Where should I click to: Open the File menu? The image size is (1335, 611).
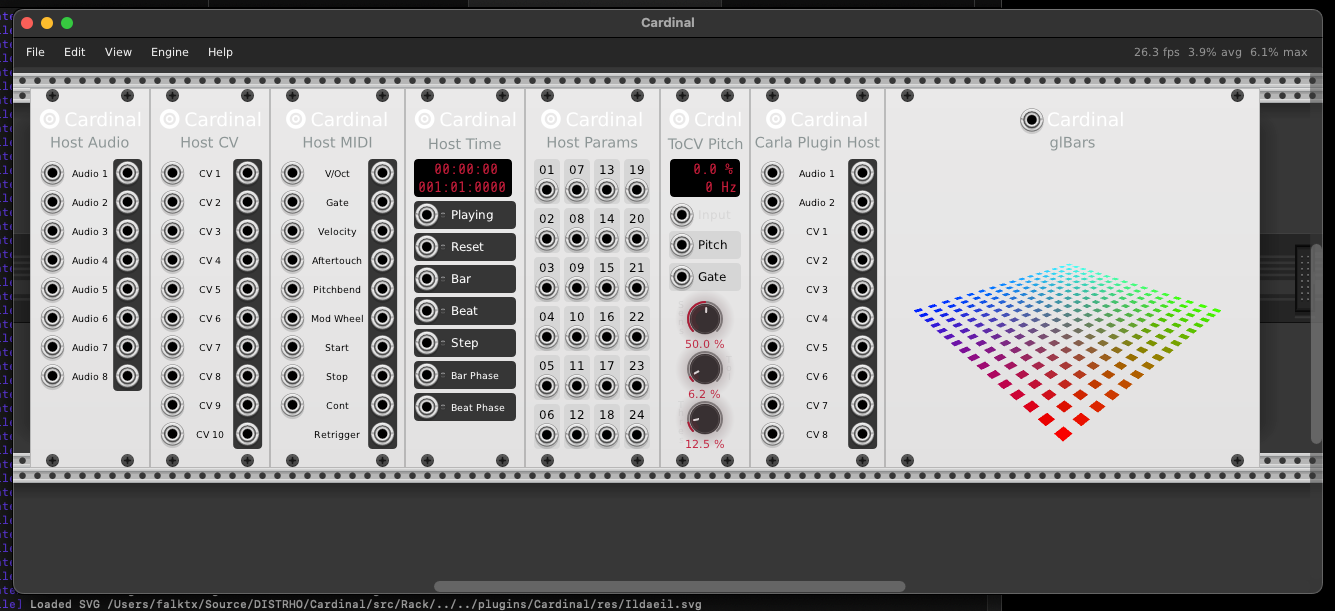click(35, 52)
